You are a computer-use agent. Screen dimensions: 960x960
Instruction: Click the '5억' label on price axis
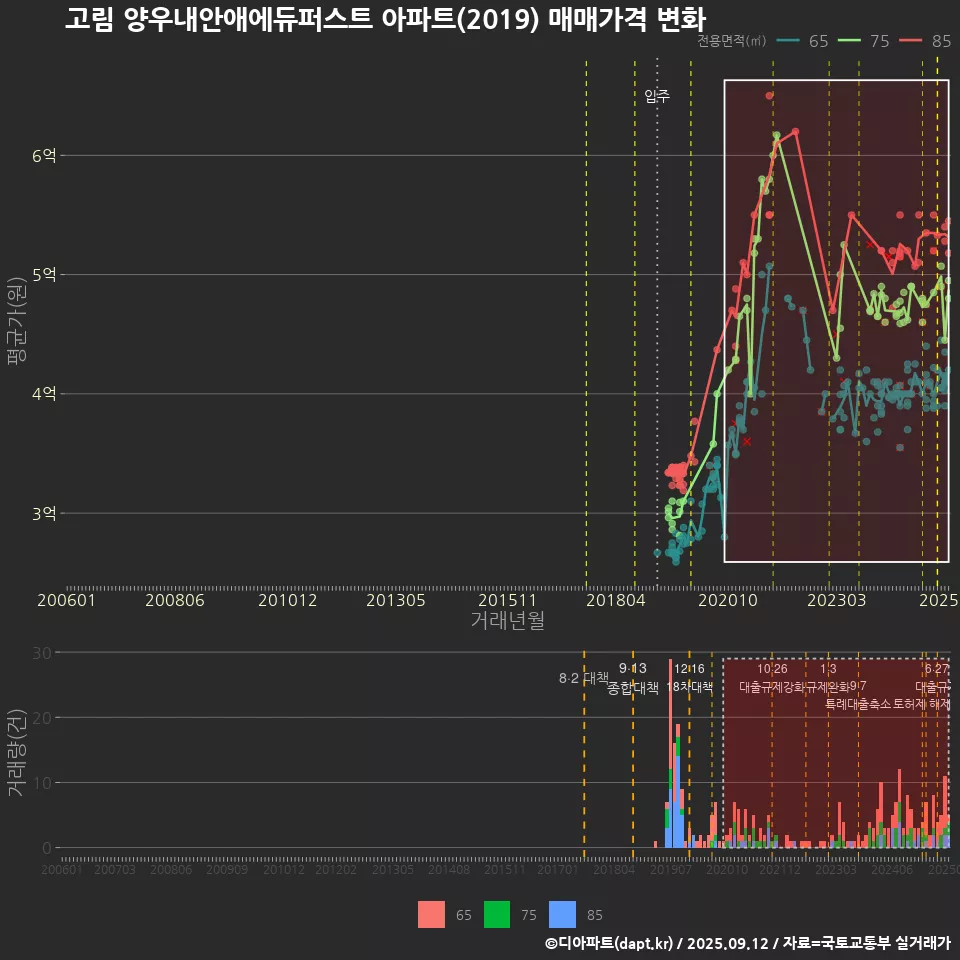pos(44,275)
